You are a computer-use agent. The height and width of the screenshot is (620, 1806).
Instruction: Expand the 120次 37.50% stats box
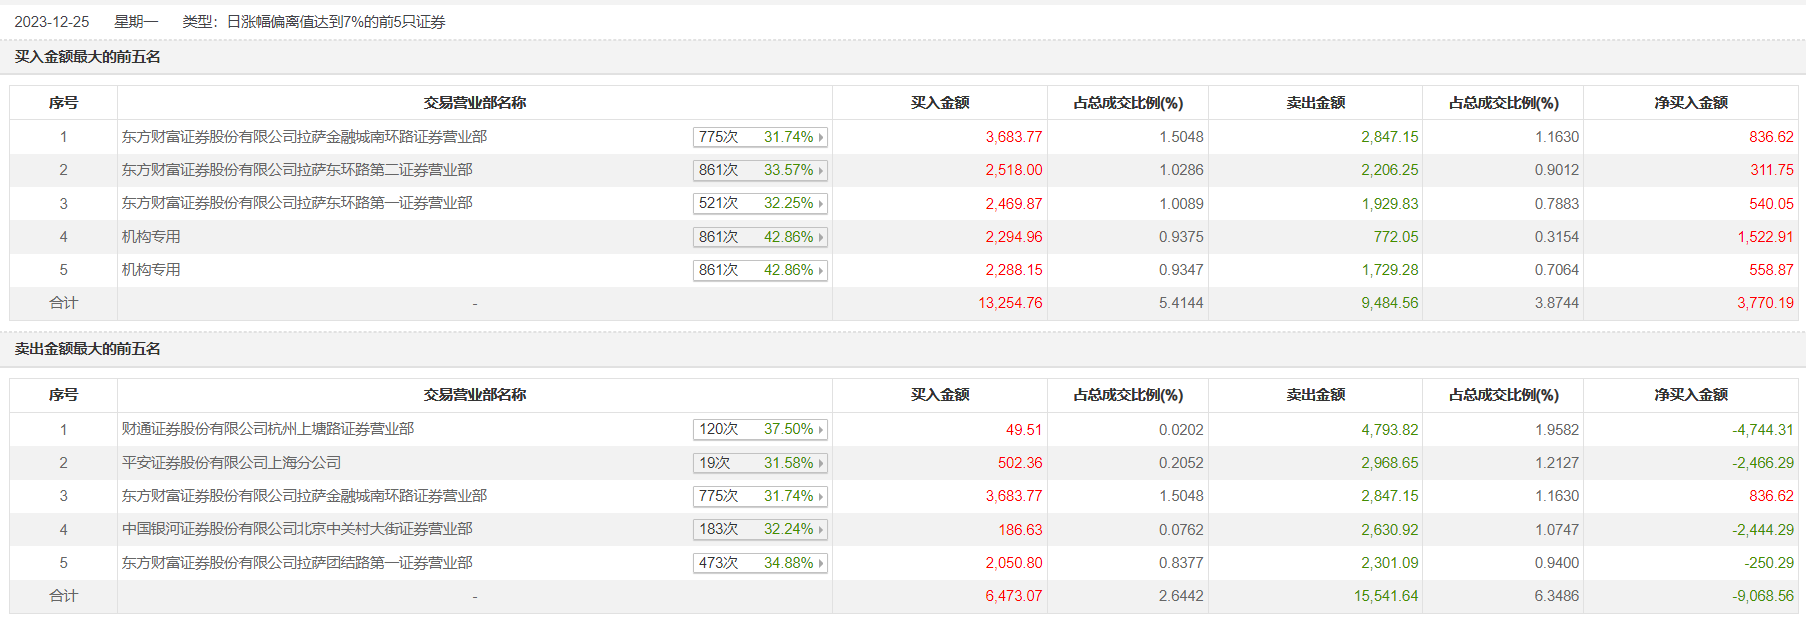[760, 430]
